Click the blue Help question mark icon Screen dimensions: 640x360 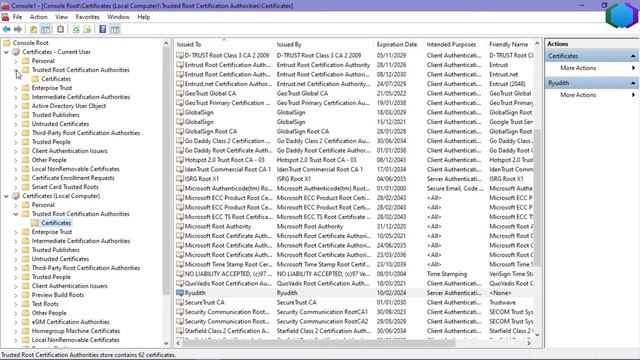(103, 29)
